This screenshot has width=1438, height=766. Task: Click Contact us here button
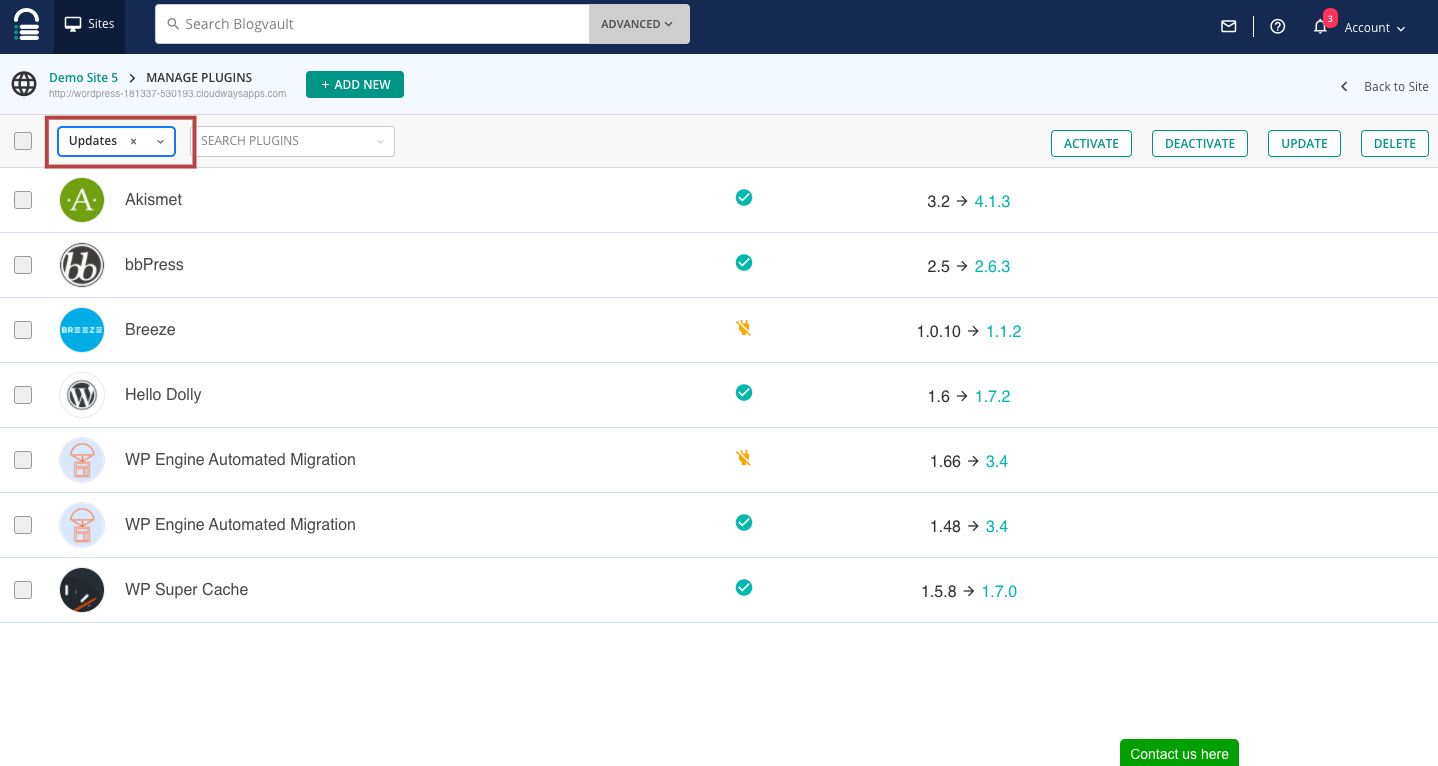coord(1179,753)
